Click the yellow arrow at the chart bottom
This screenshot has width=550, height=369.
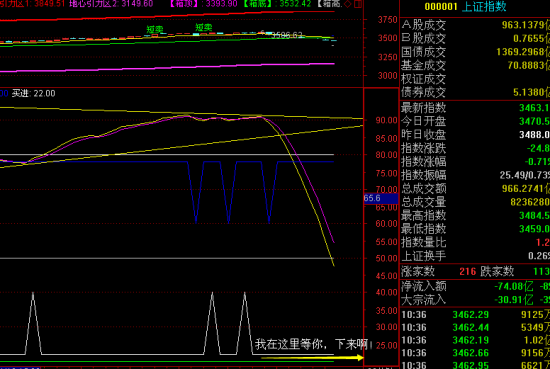pos(313,357)
